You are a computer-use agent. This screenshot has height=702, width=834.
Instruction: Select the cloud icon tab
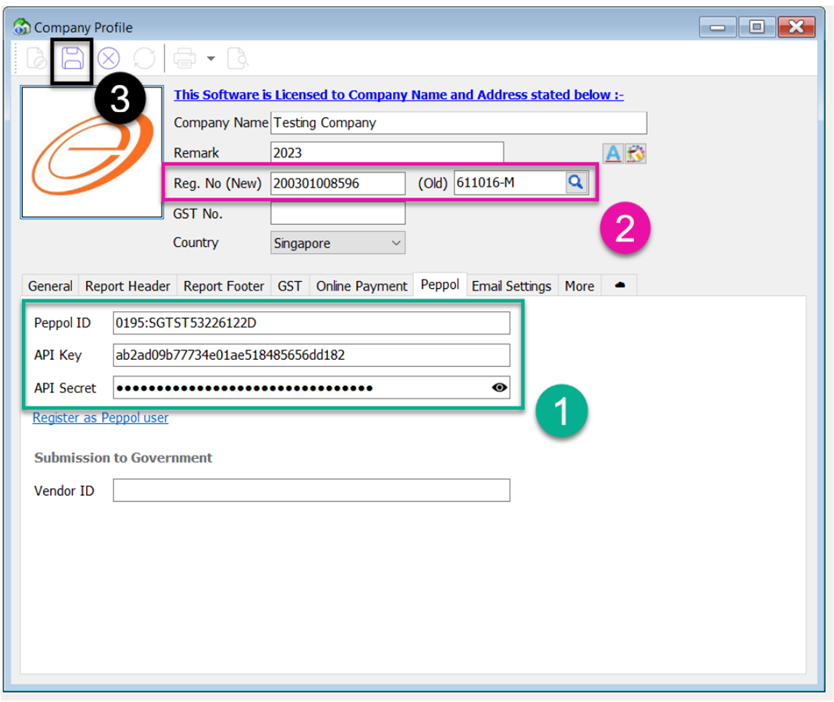tap(620, 286)
